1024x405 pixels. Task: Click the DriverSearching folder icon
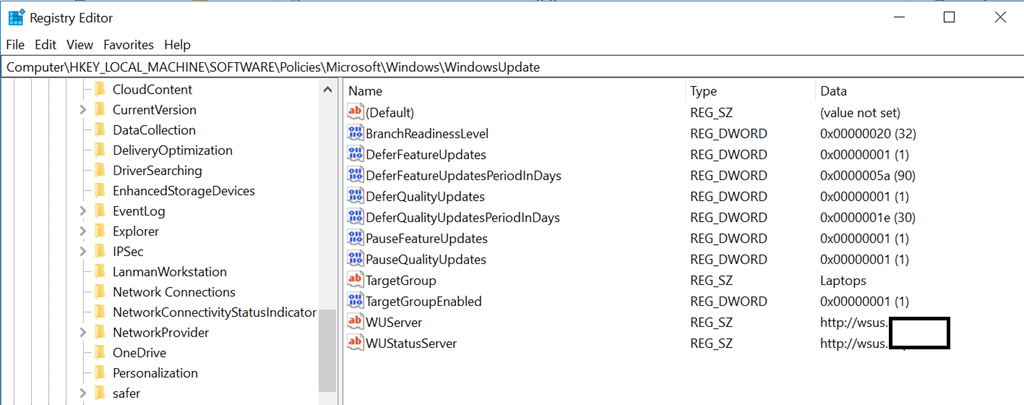pos(100,170)
